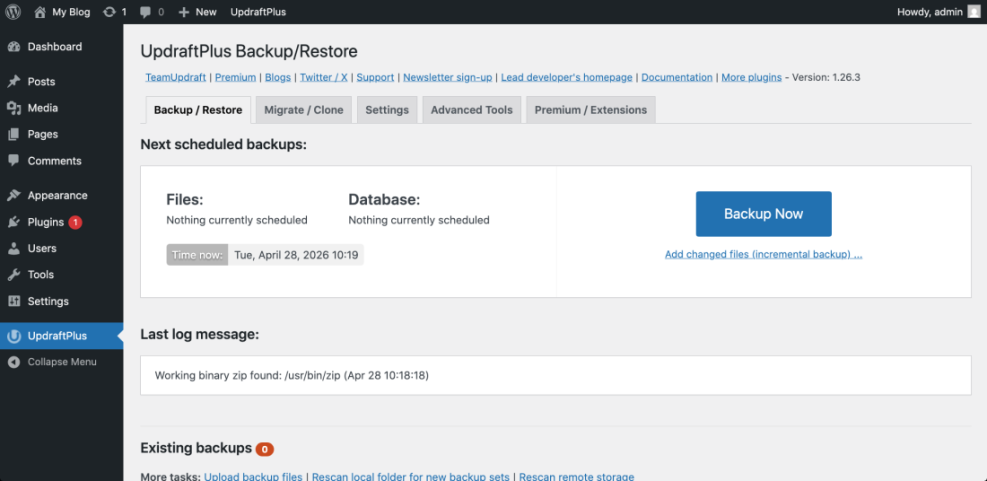Click the admin avatar icon
987x481 pixels.
[974, 12]
